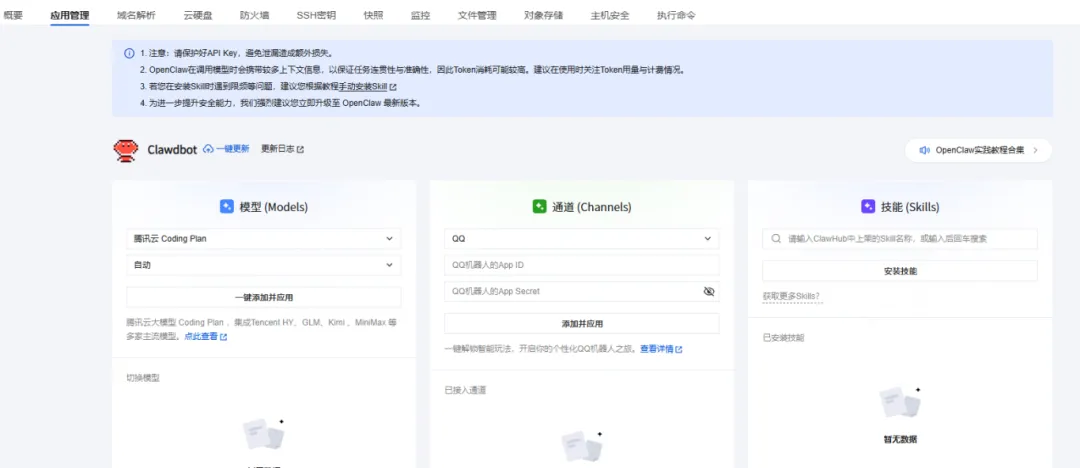Viewport: 1080px width, 468px height.
Task: Click the 安装技能 button
Action: point(900,271)
